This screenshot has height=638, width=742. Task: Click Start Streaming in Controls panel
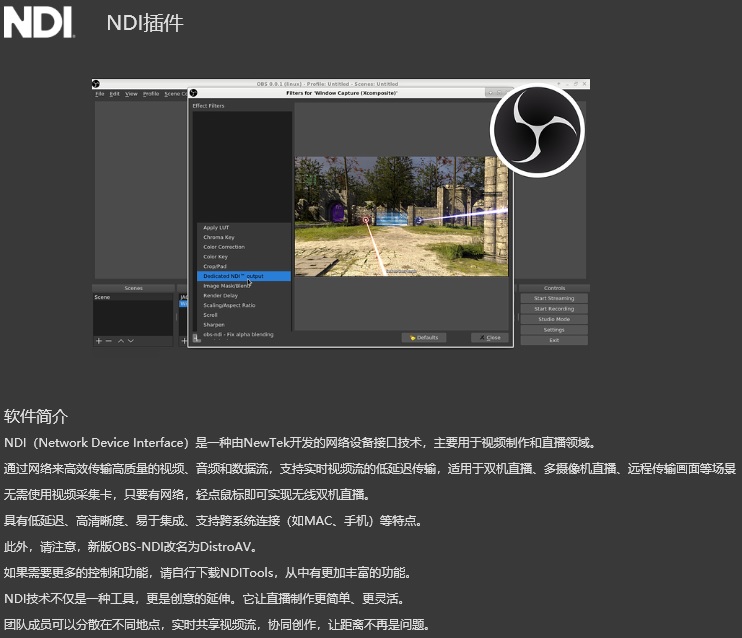tap(554, 298)
